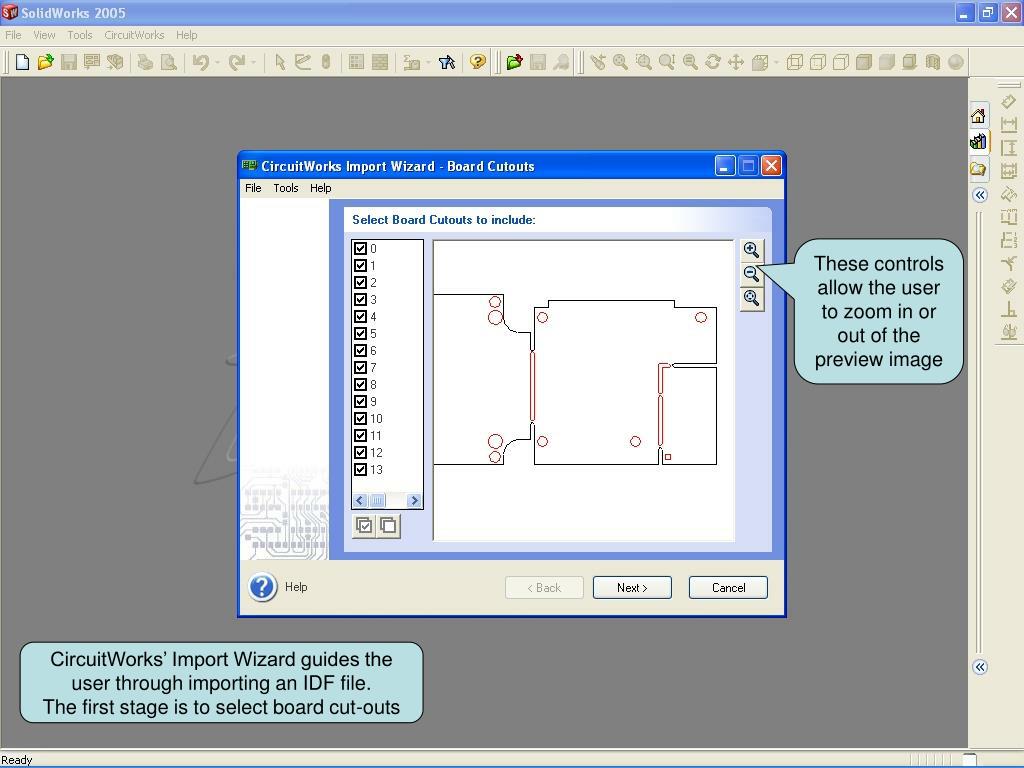The image size is (1024, 768).
Task: Open Print Preview from toolbar
Action: (x=168, y=62)
